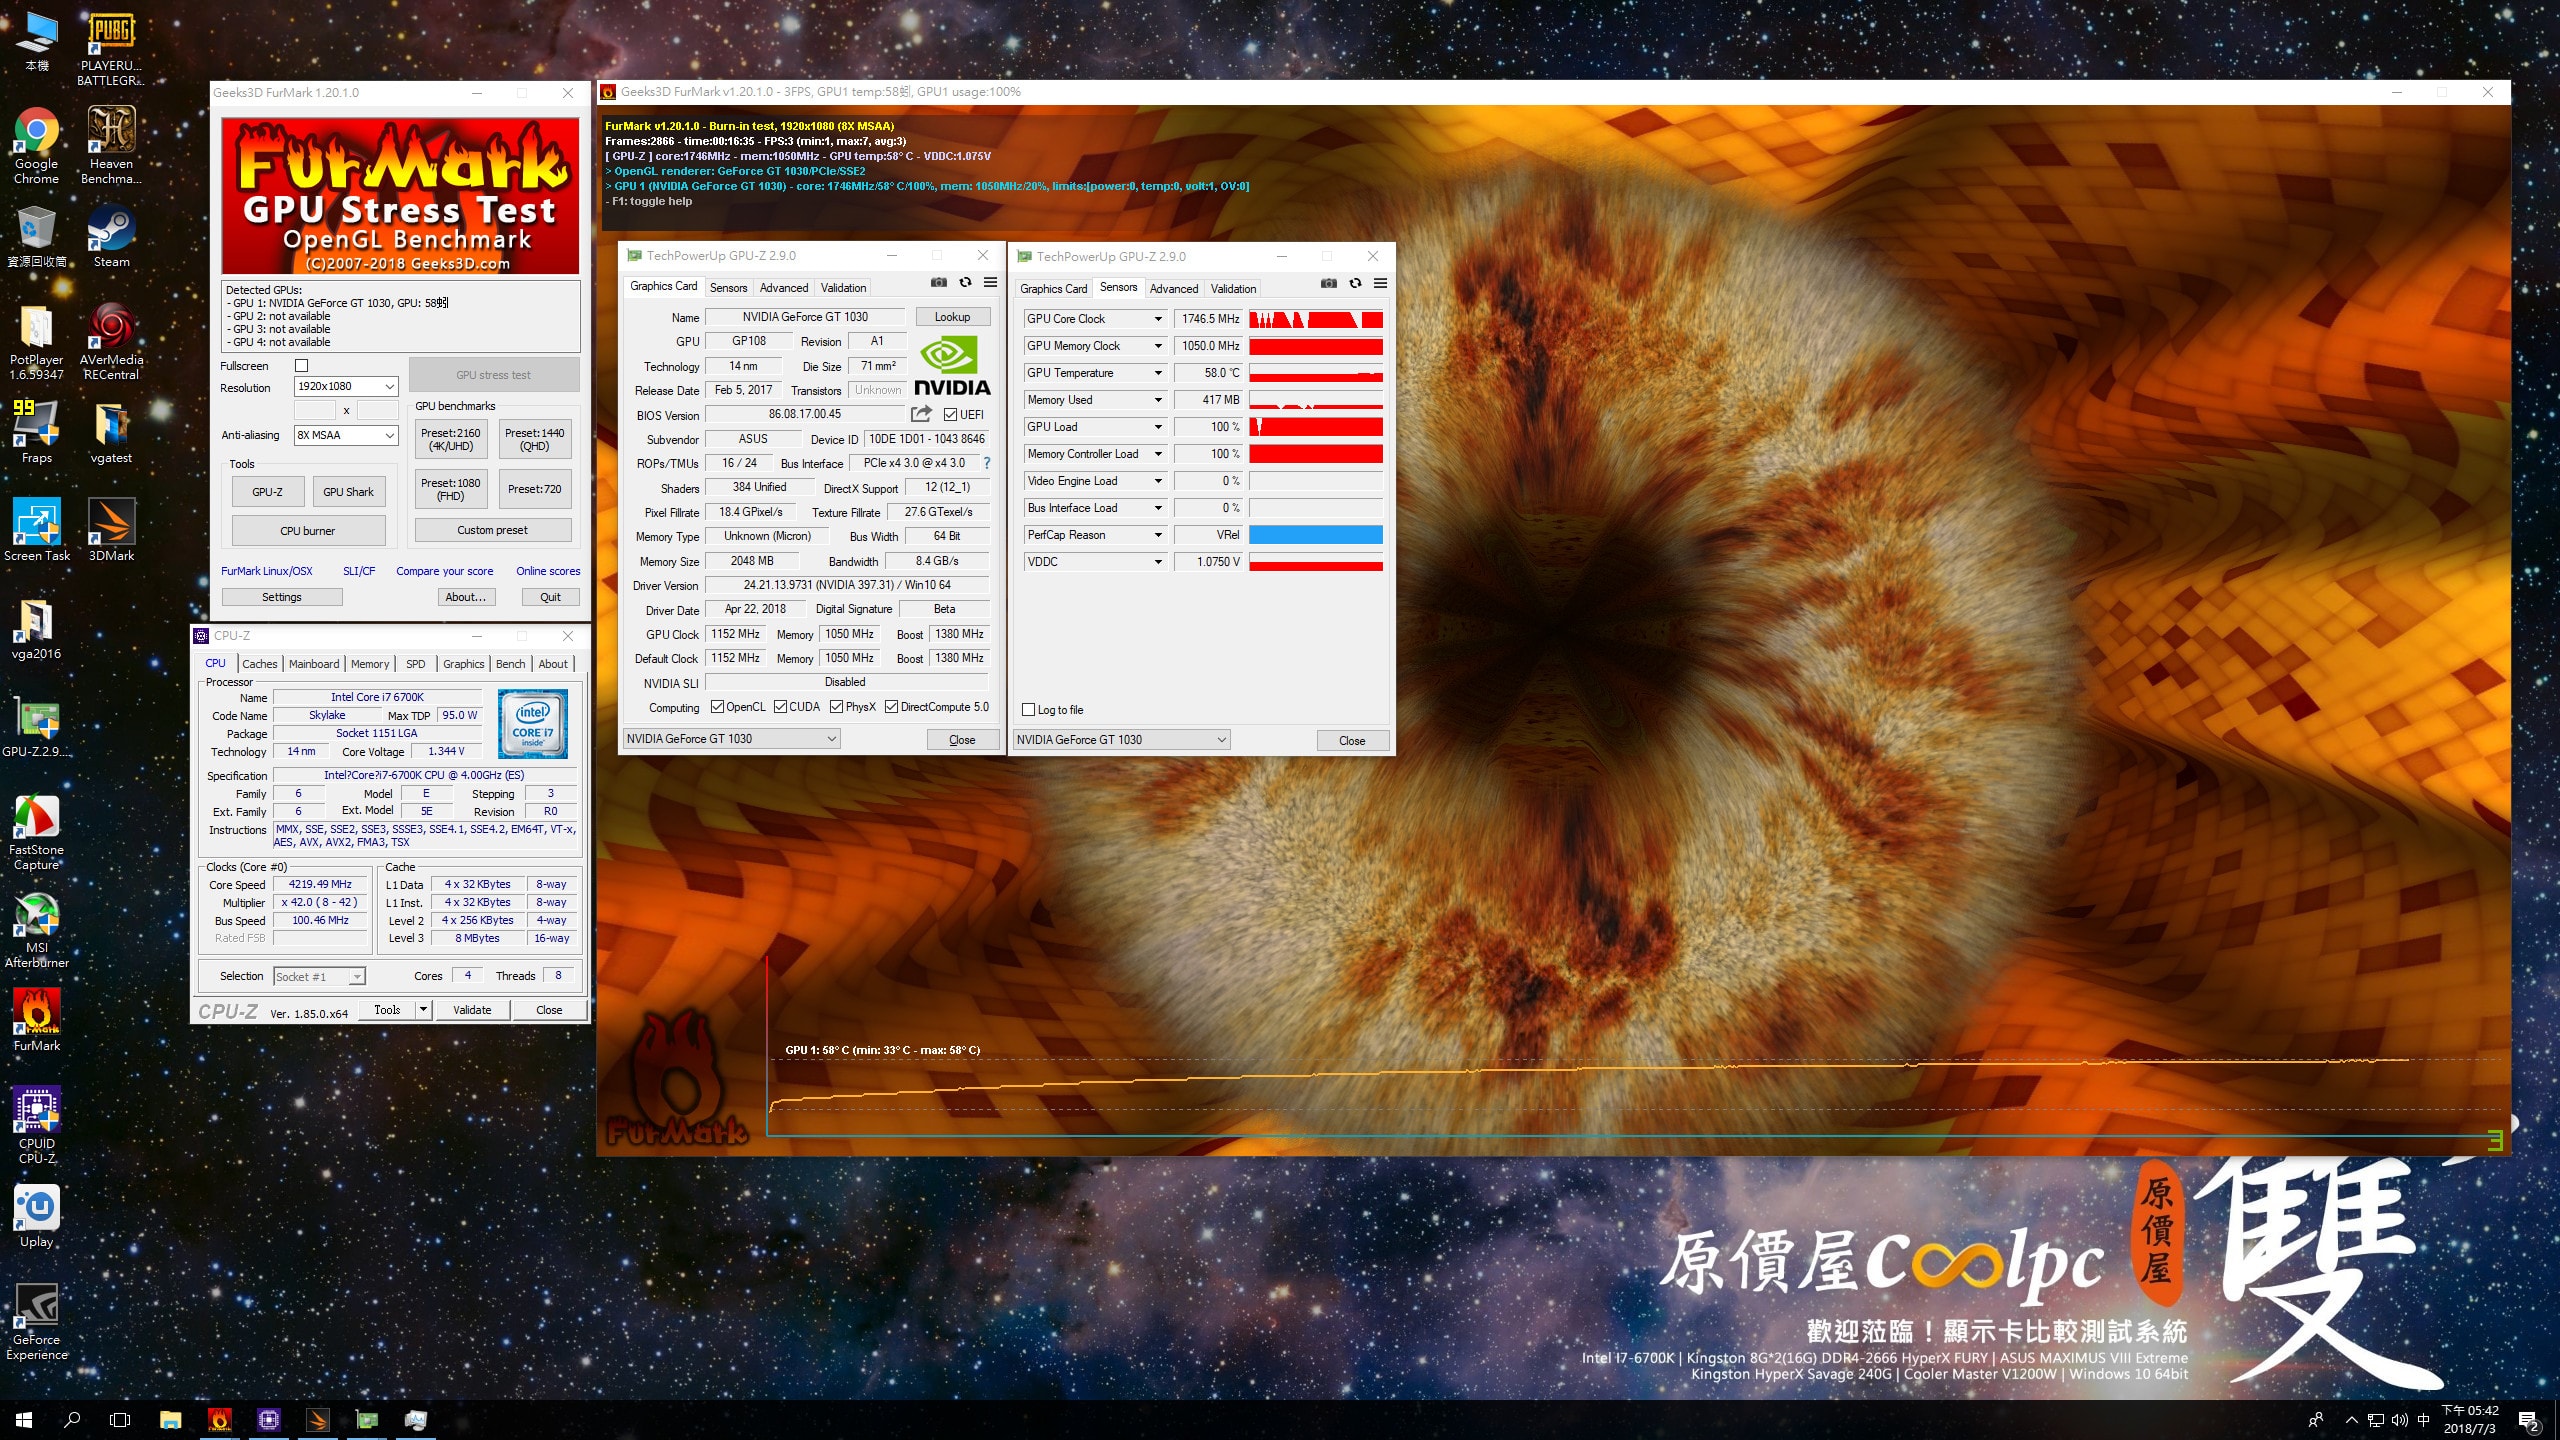Click Custom preset button in FurMark
This screenshot has height=1440, width=2560.
[493, 530]
